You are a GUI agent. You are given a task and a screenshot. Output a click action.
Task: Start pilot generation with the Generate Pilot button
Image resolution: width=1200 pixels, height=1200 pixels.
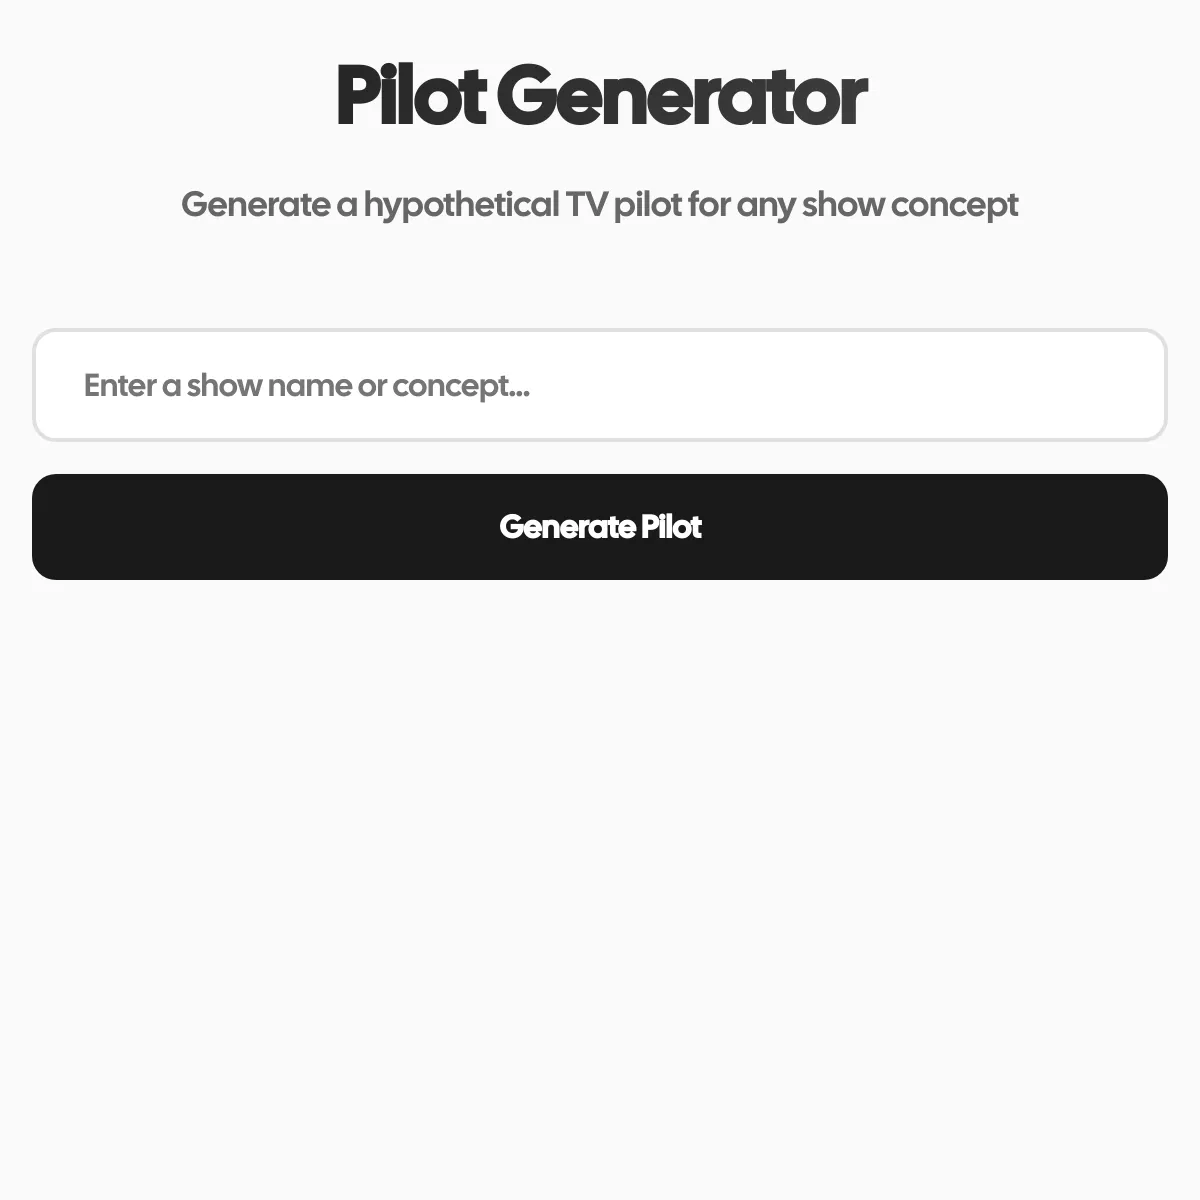[600, 527]
